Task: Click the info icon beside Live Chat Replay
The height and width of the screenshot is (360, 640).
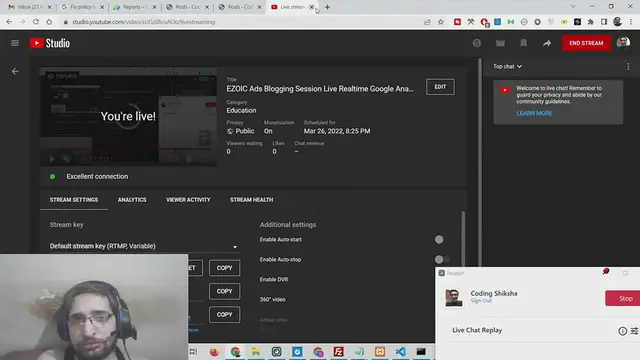Action: pos(622,331)
